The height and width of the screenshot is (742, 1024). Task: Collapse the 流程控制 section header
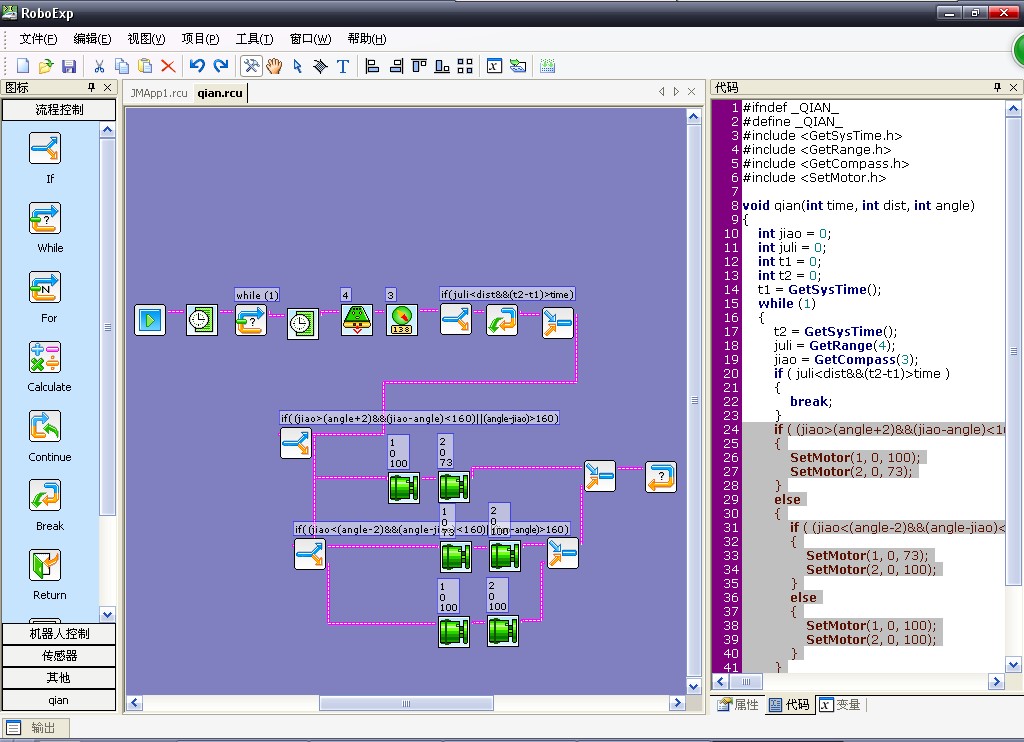click(59, 110)
